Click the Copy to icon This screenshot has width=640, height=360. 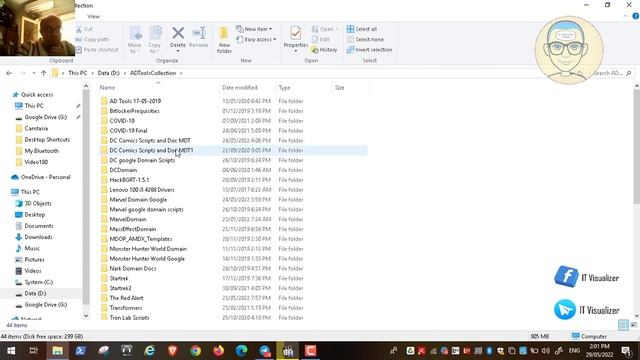click(x=155, y=40)
